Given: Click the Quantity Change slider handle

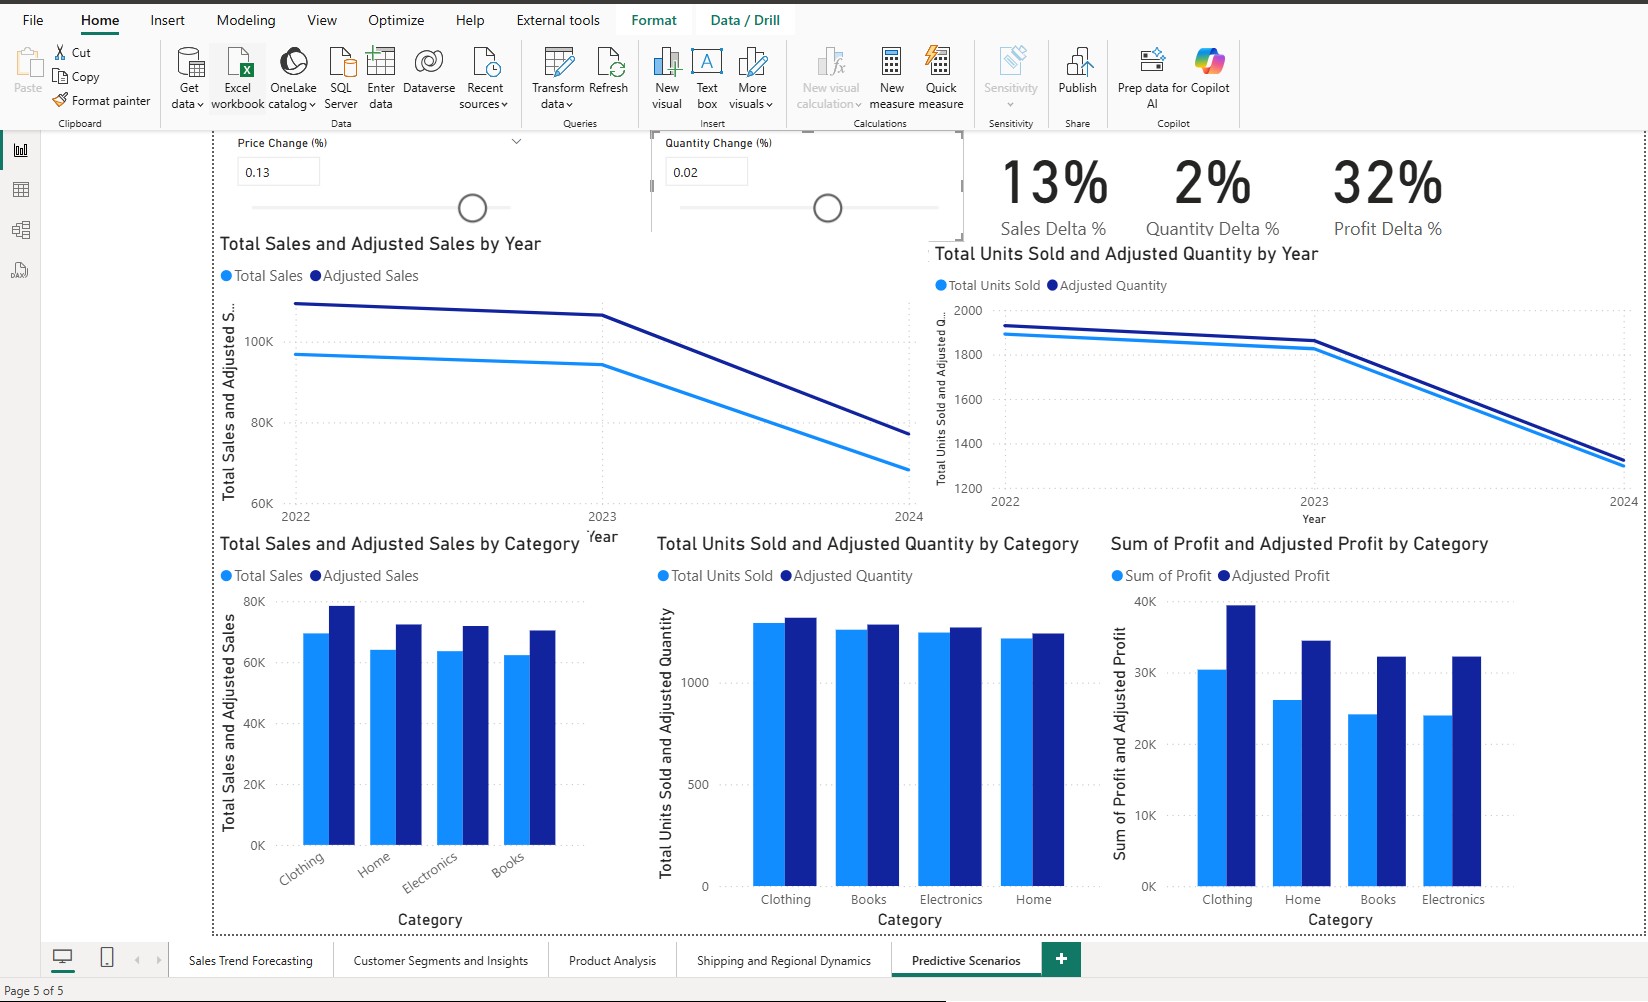Looking at the screenshot, I should click(827, 208).
